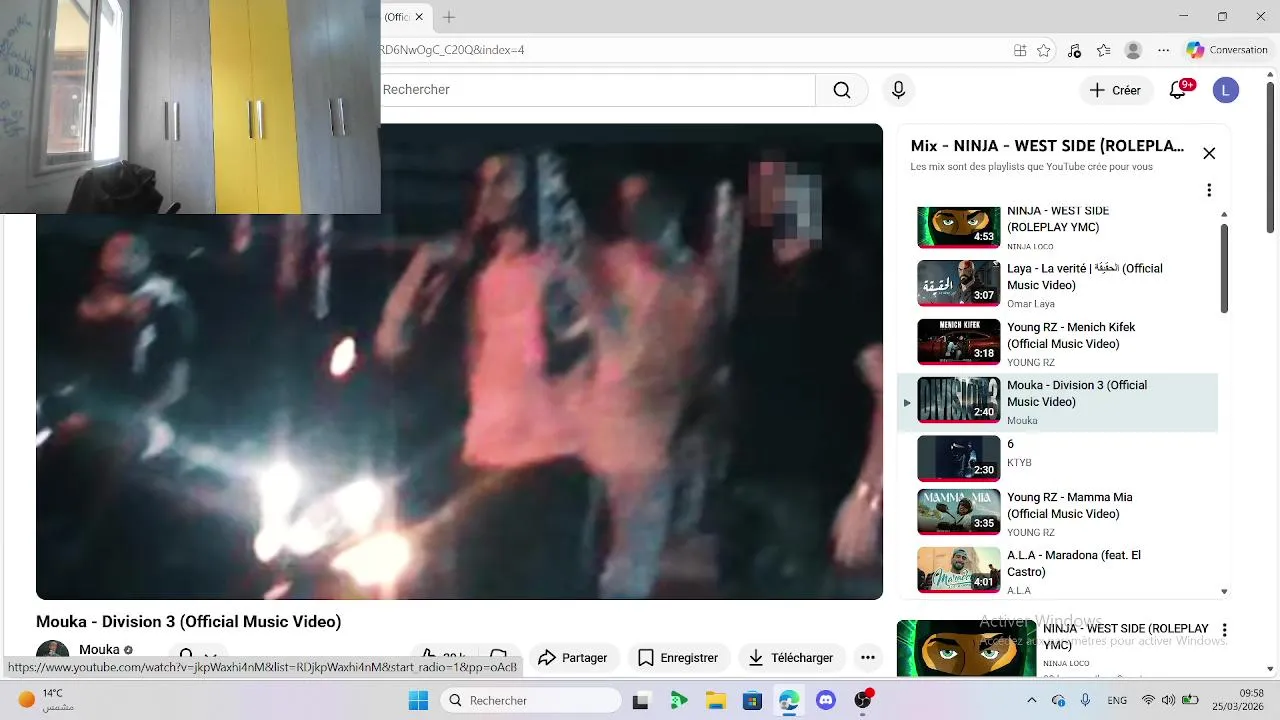The image size is (1280, 720).
Task: Open the volume speaker tray icon
Action: click(1169, 700)
